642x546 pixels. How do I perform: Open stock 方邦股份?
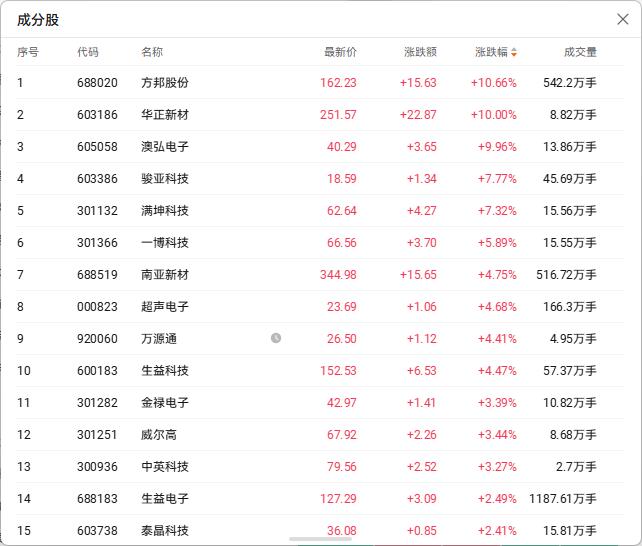coord(165,83)
